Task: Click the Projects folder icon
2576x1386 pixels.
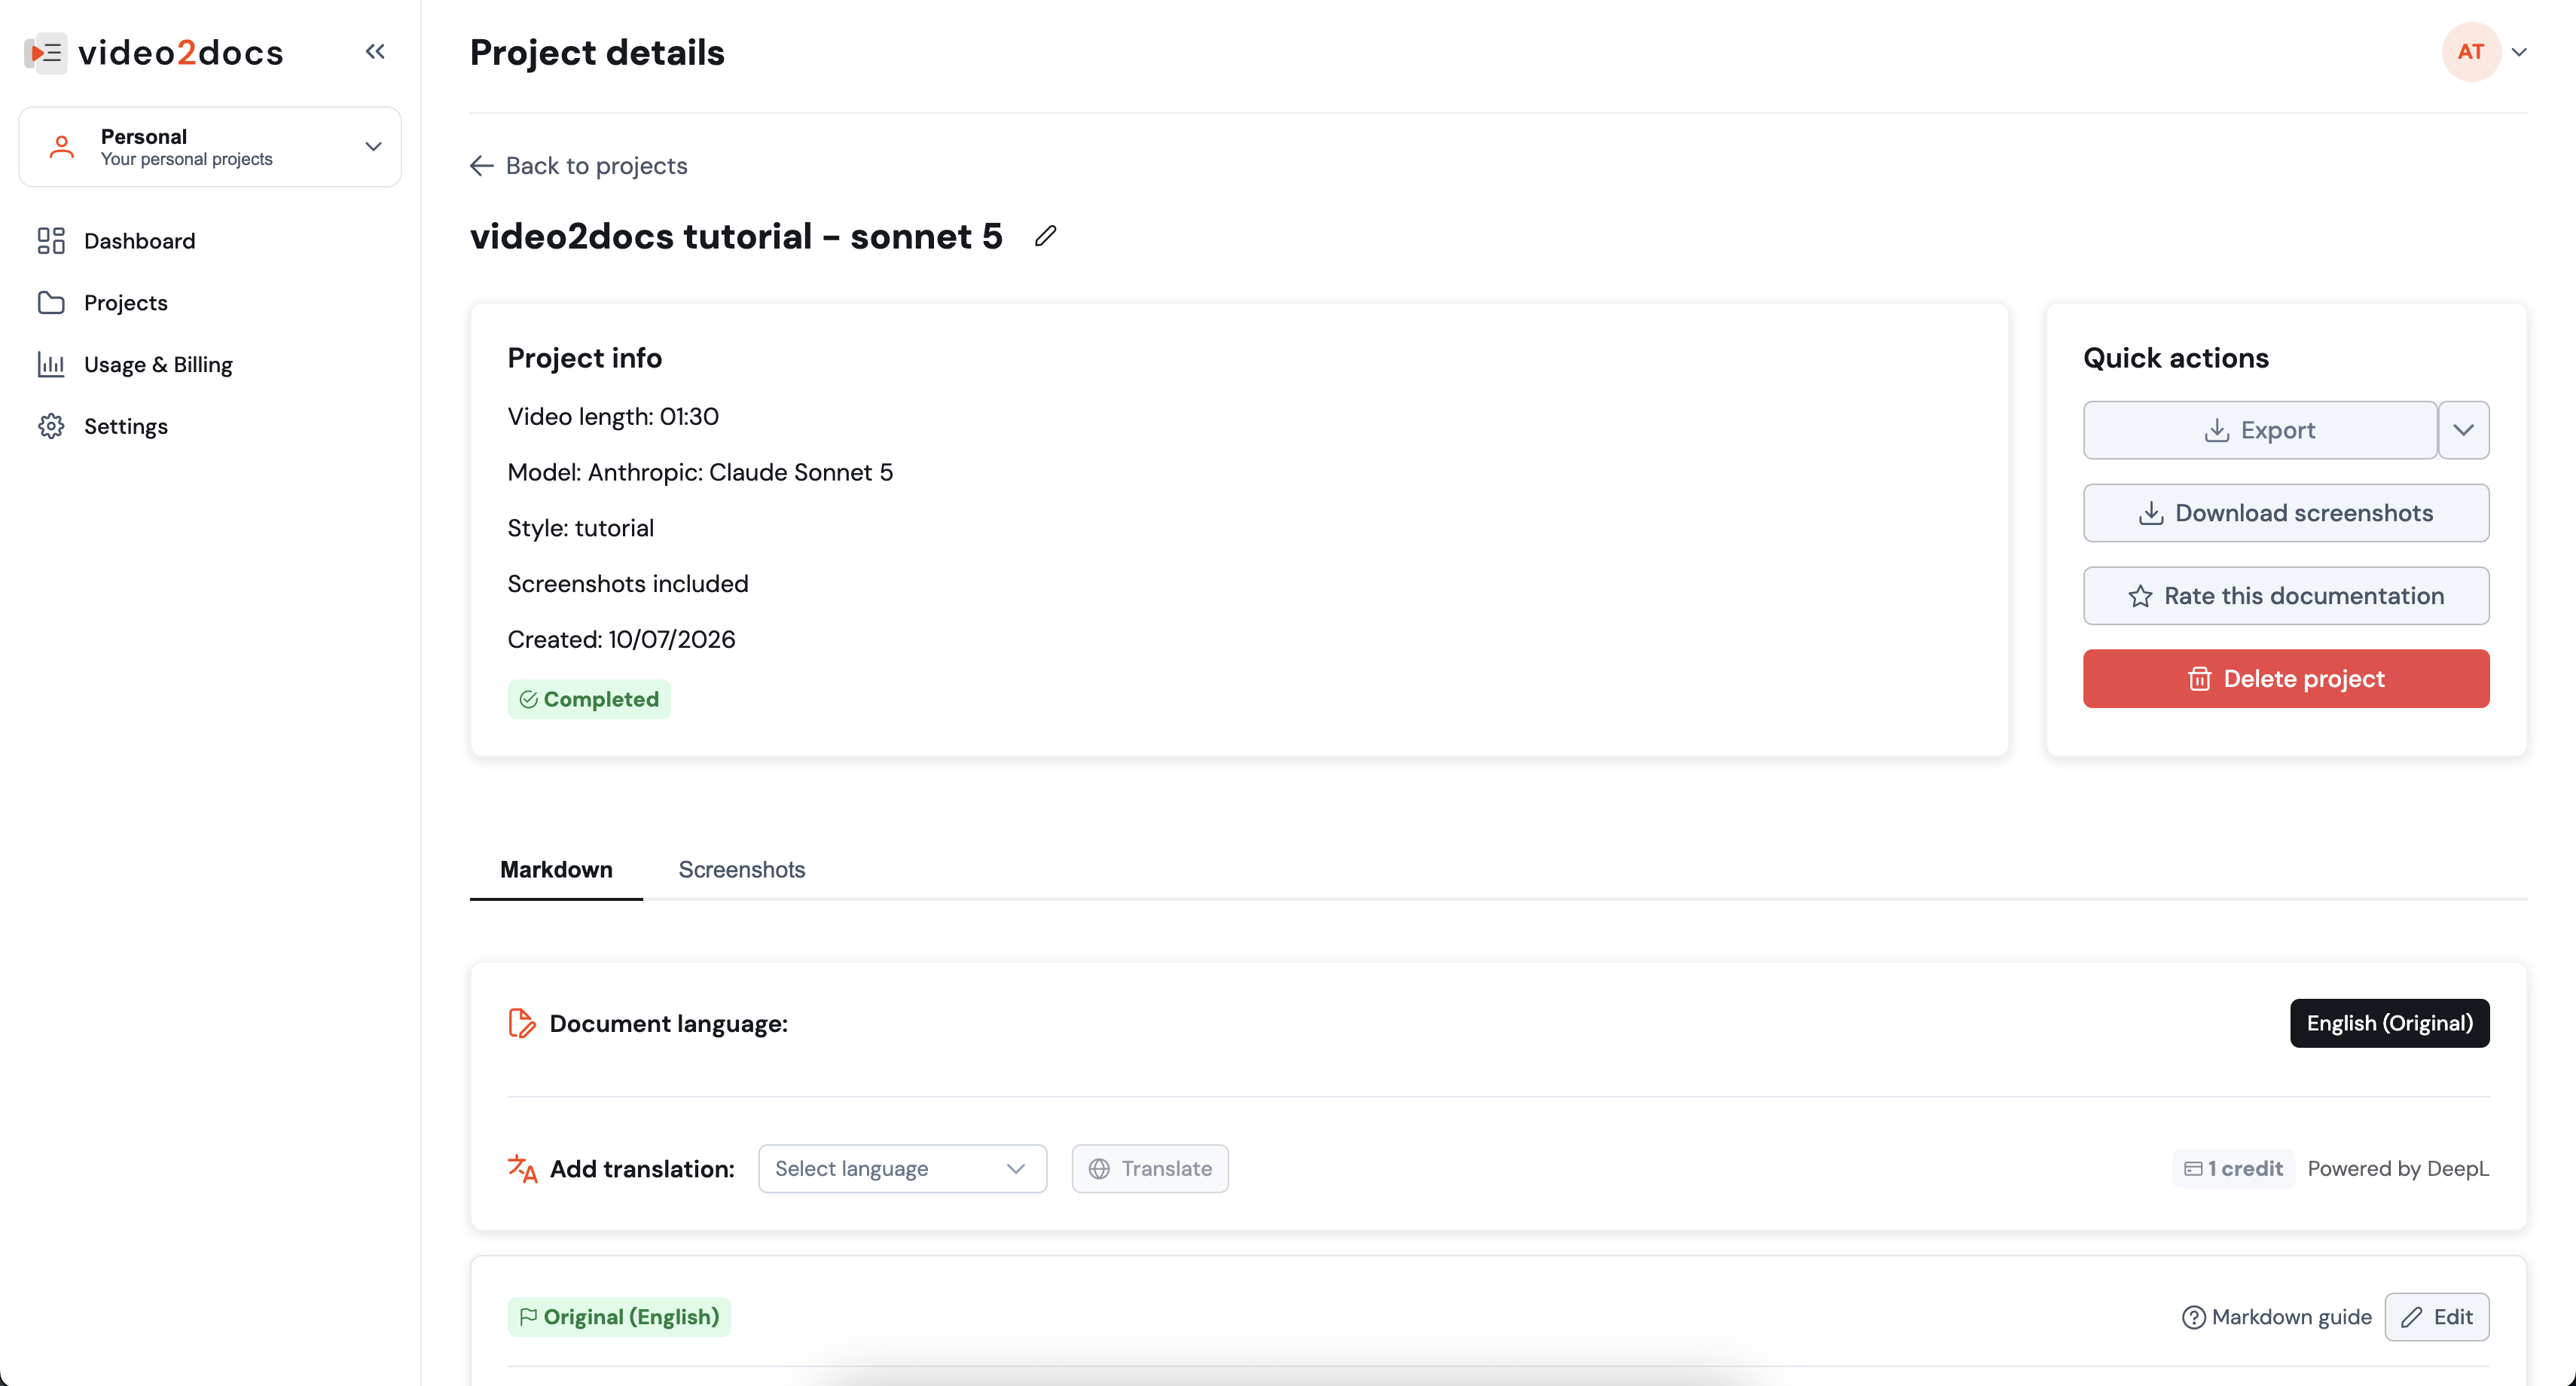Action: coord(51,303)
